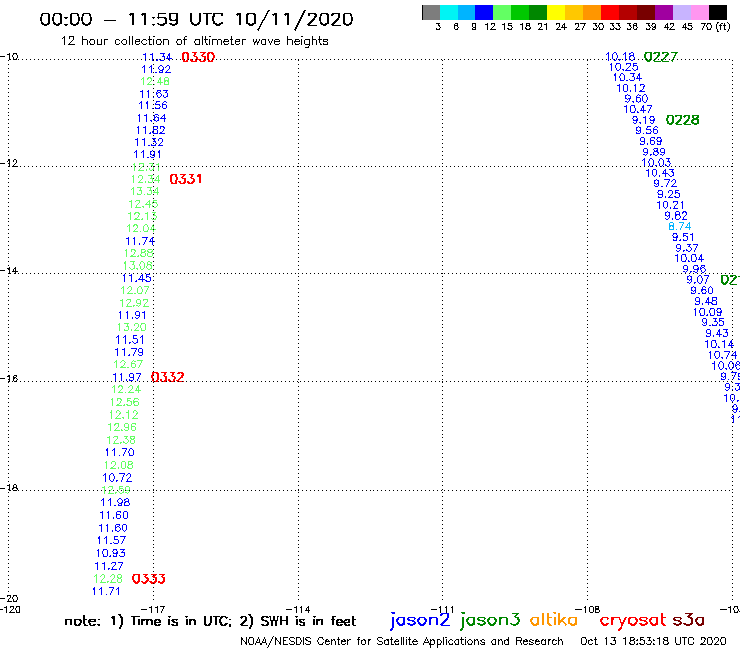Click the wave height value 9.07
This screenshot has height=650, width=740.
tap(698, 279)
